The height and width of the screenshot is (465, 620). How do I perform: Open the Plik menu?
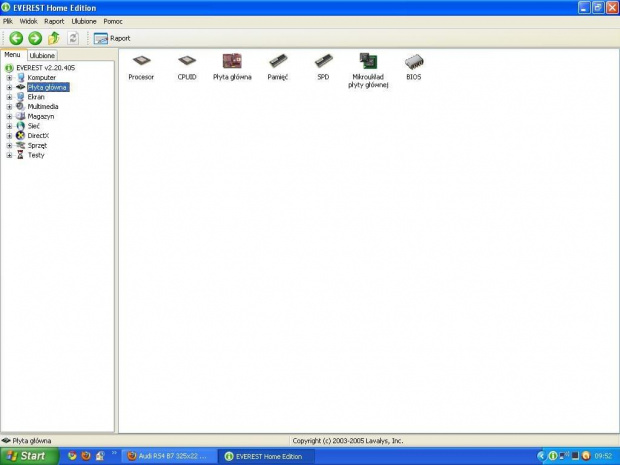click(x=8, y=21)
